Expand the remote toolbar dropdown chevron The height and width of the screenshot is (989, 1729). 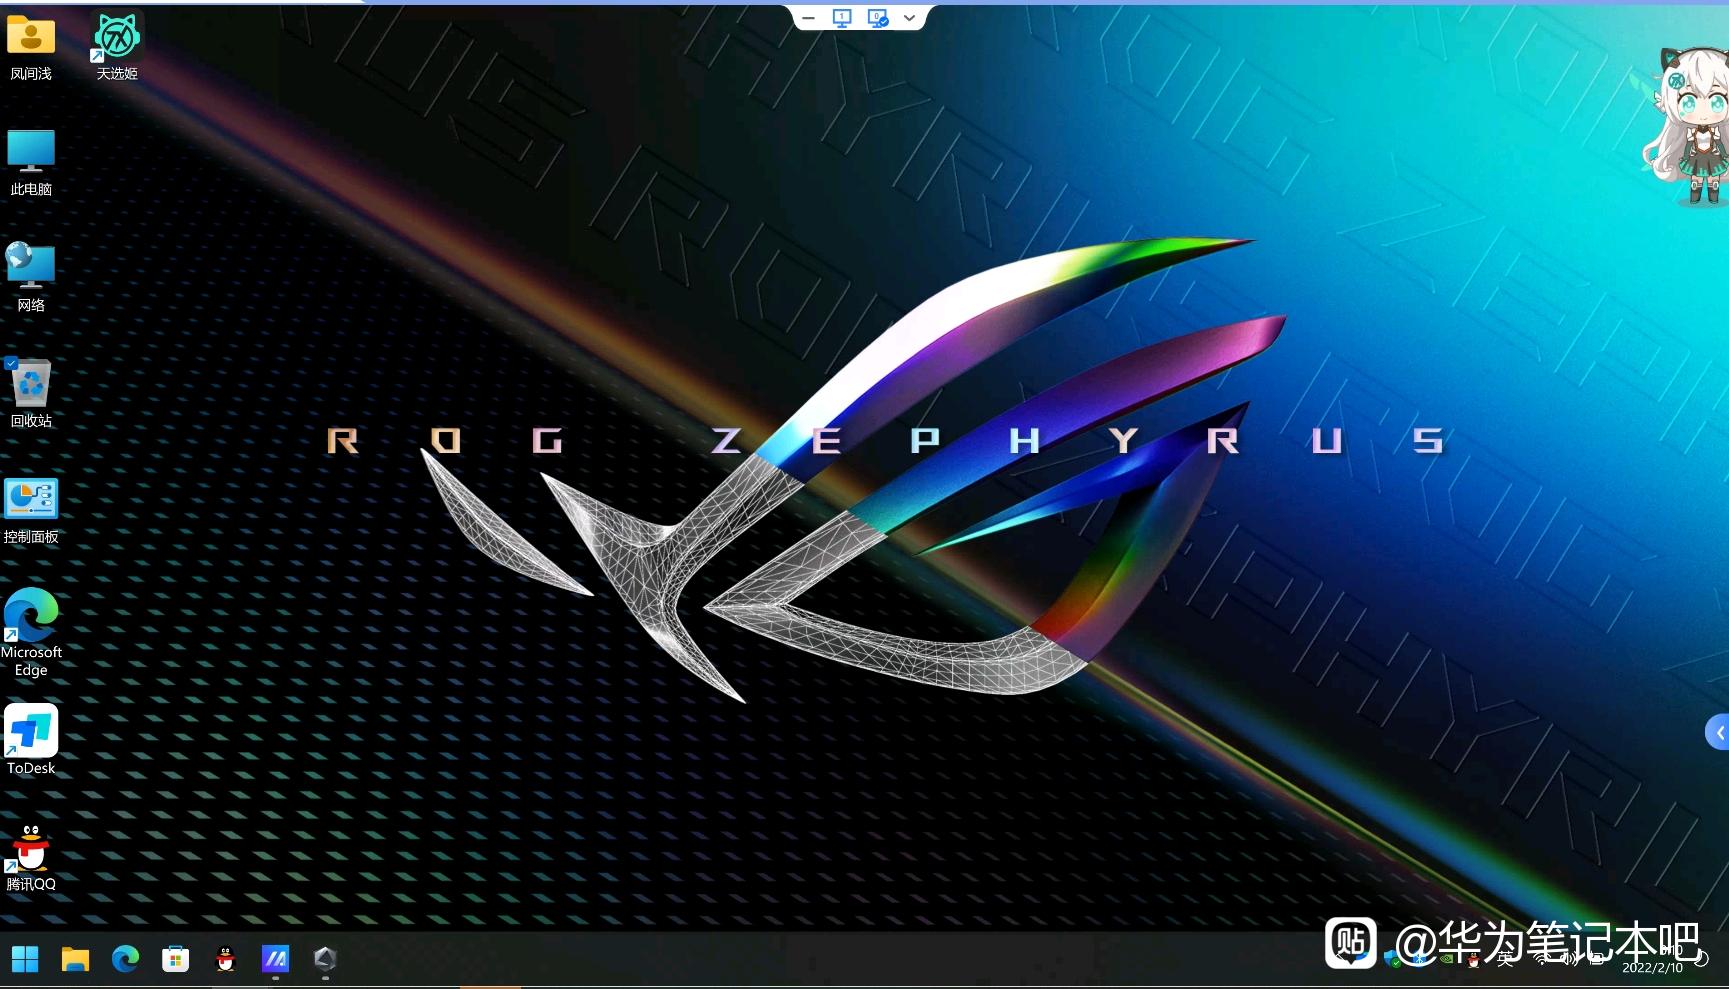910,18
